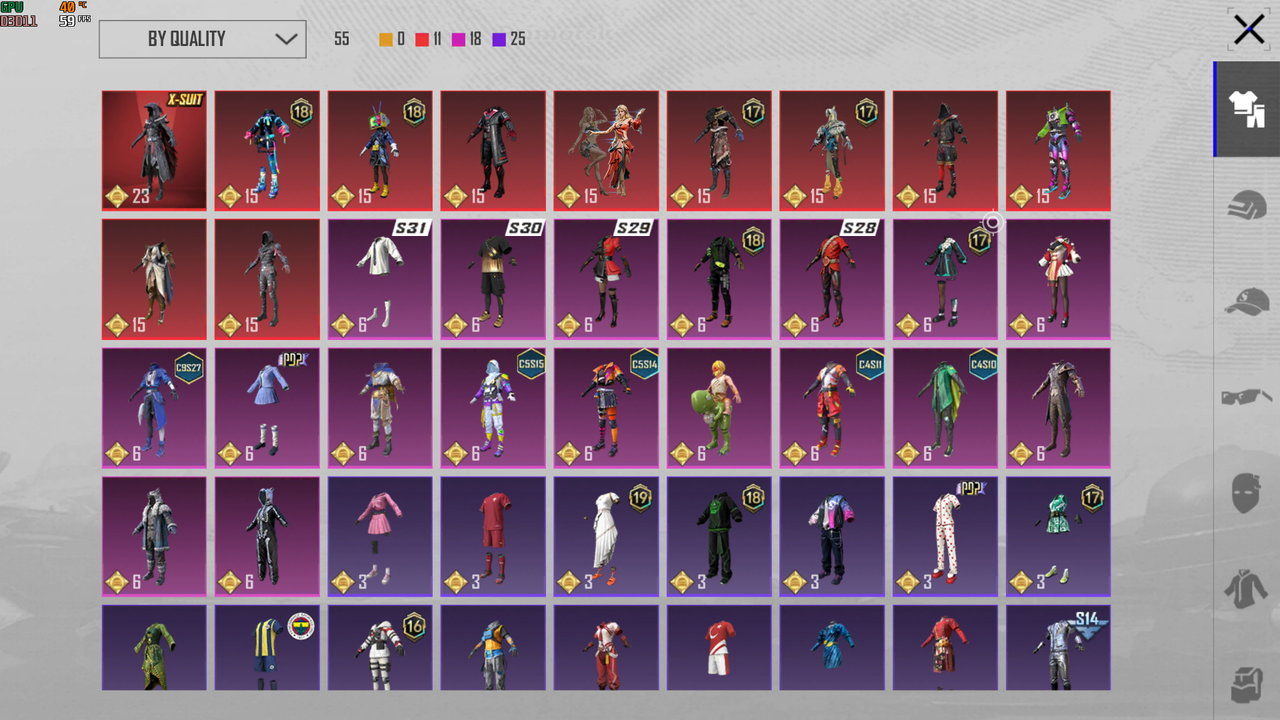Open the BY QUALITY sort dropdown
Screen dimensions: 1280x720
[202, 39]
